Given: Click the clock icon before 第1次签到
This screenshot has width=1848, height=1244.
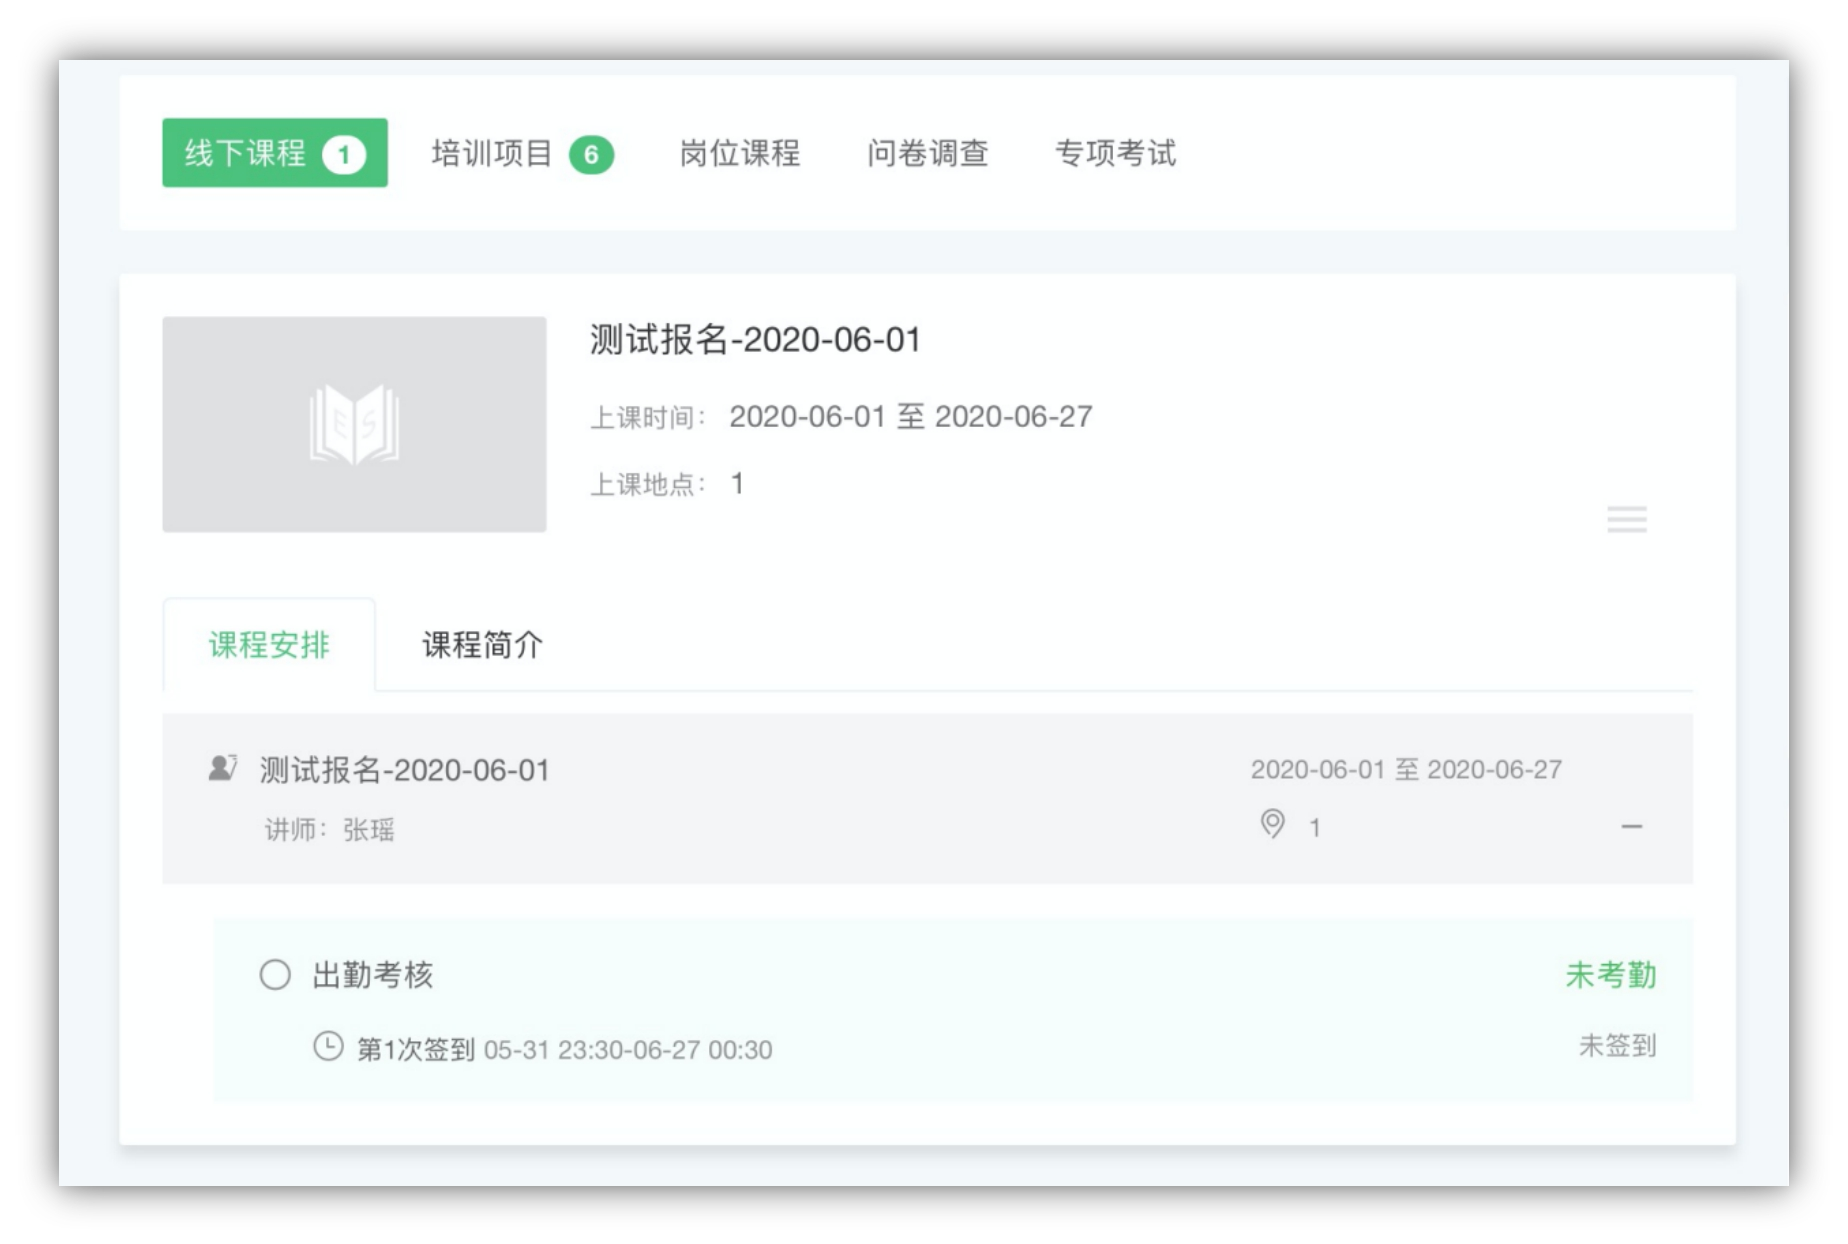Looking at the screenshot, I should (x=330, y=1048).
